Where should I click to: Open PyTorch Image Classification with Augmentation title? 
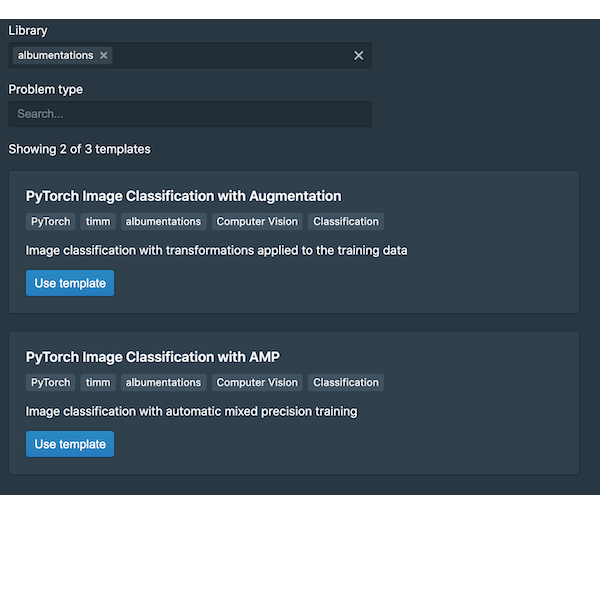tap(184, 196)
